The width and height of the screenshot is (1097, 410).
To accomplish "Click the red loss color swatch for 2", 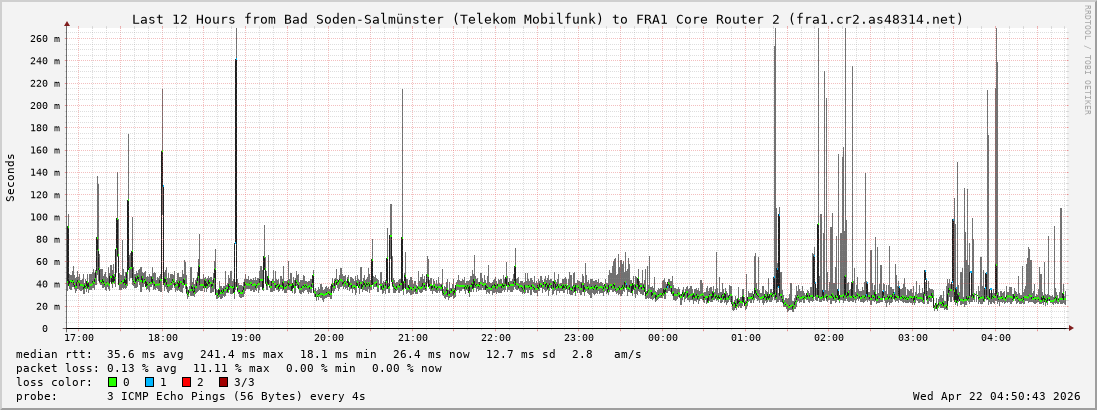I will [186, 382].
